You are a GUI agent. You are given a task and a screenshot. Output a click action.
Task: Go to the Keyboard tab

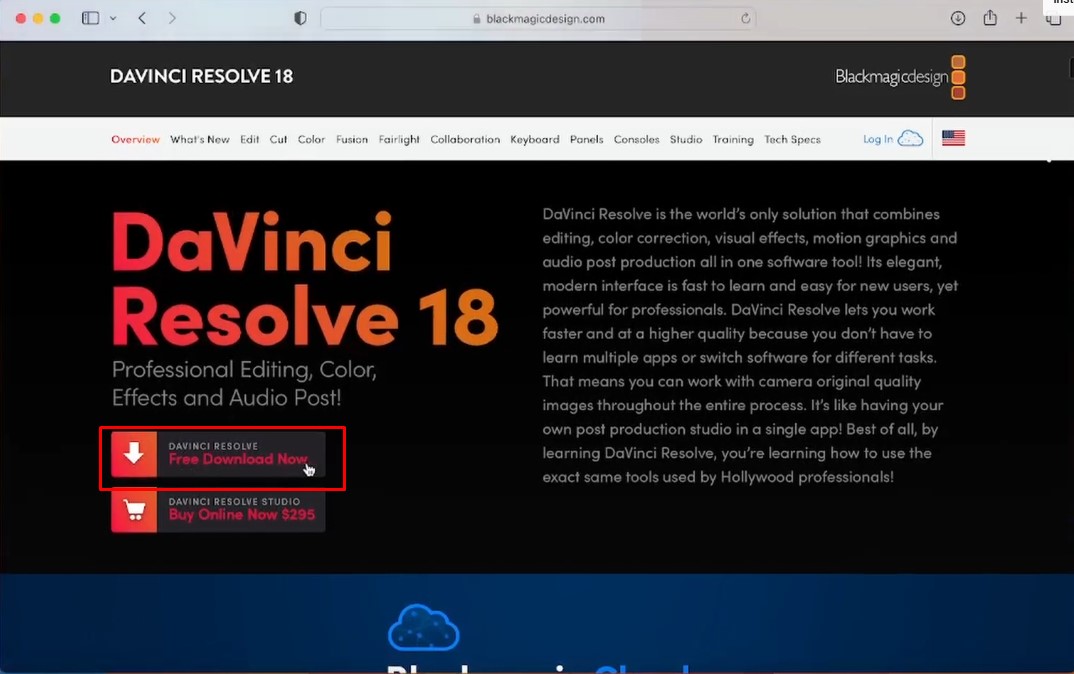tap(535, 139)
